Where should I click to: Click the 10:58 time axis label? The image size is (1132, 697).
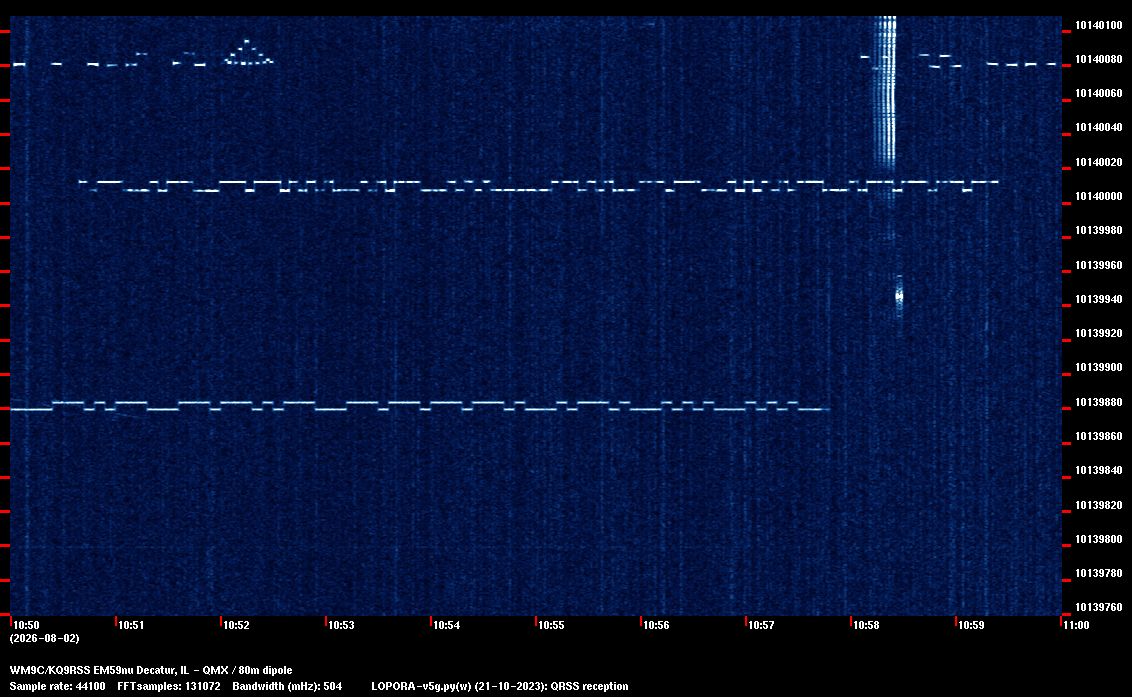pos(866,625)
